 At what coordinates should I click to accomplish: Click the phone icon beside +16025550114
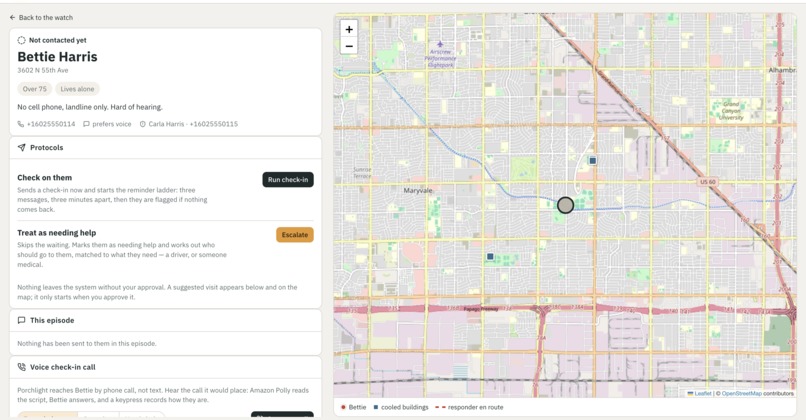tap(21, 124)
